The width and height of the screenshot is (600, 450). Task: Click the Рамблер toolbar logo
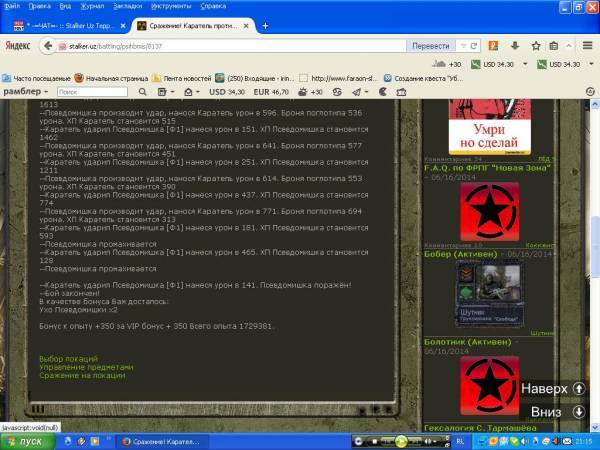tap(24, 92)
